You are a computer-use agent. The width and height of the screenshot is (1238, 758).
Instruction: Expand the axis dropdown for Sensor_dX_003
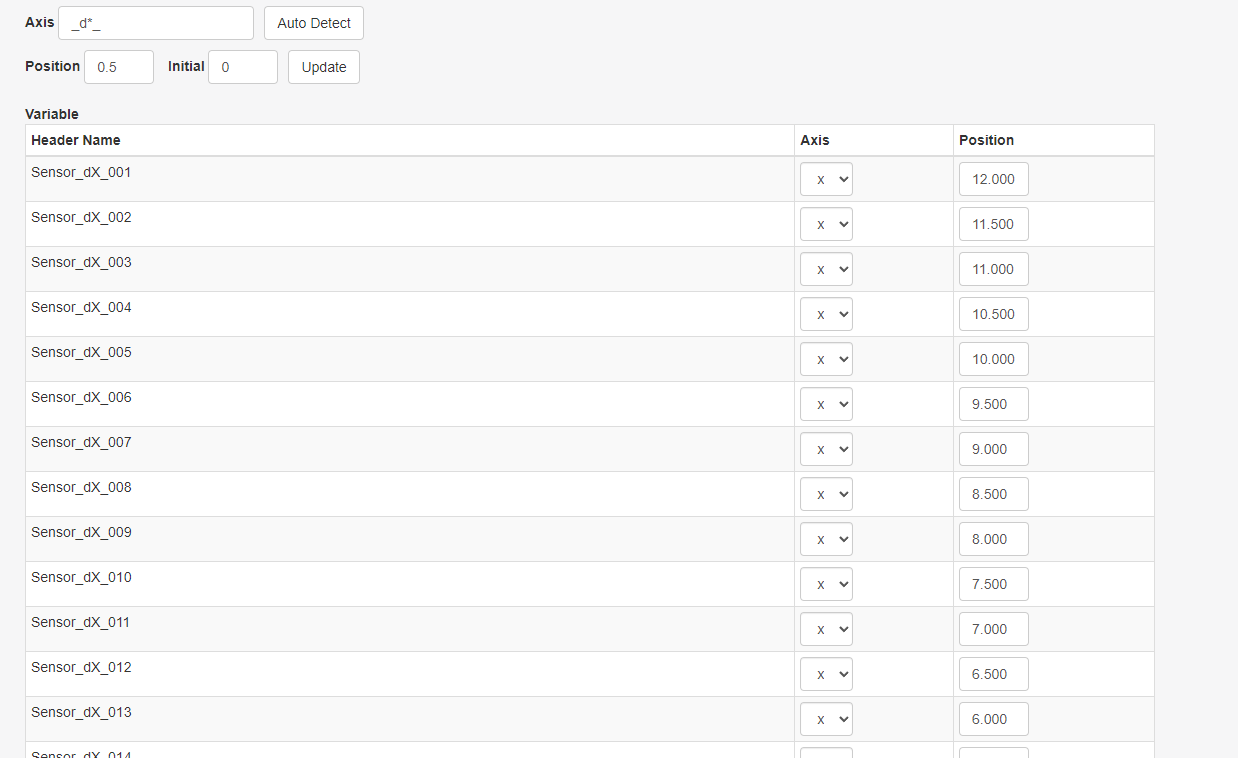826,270
